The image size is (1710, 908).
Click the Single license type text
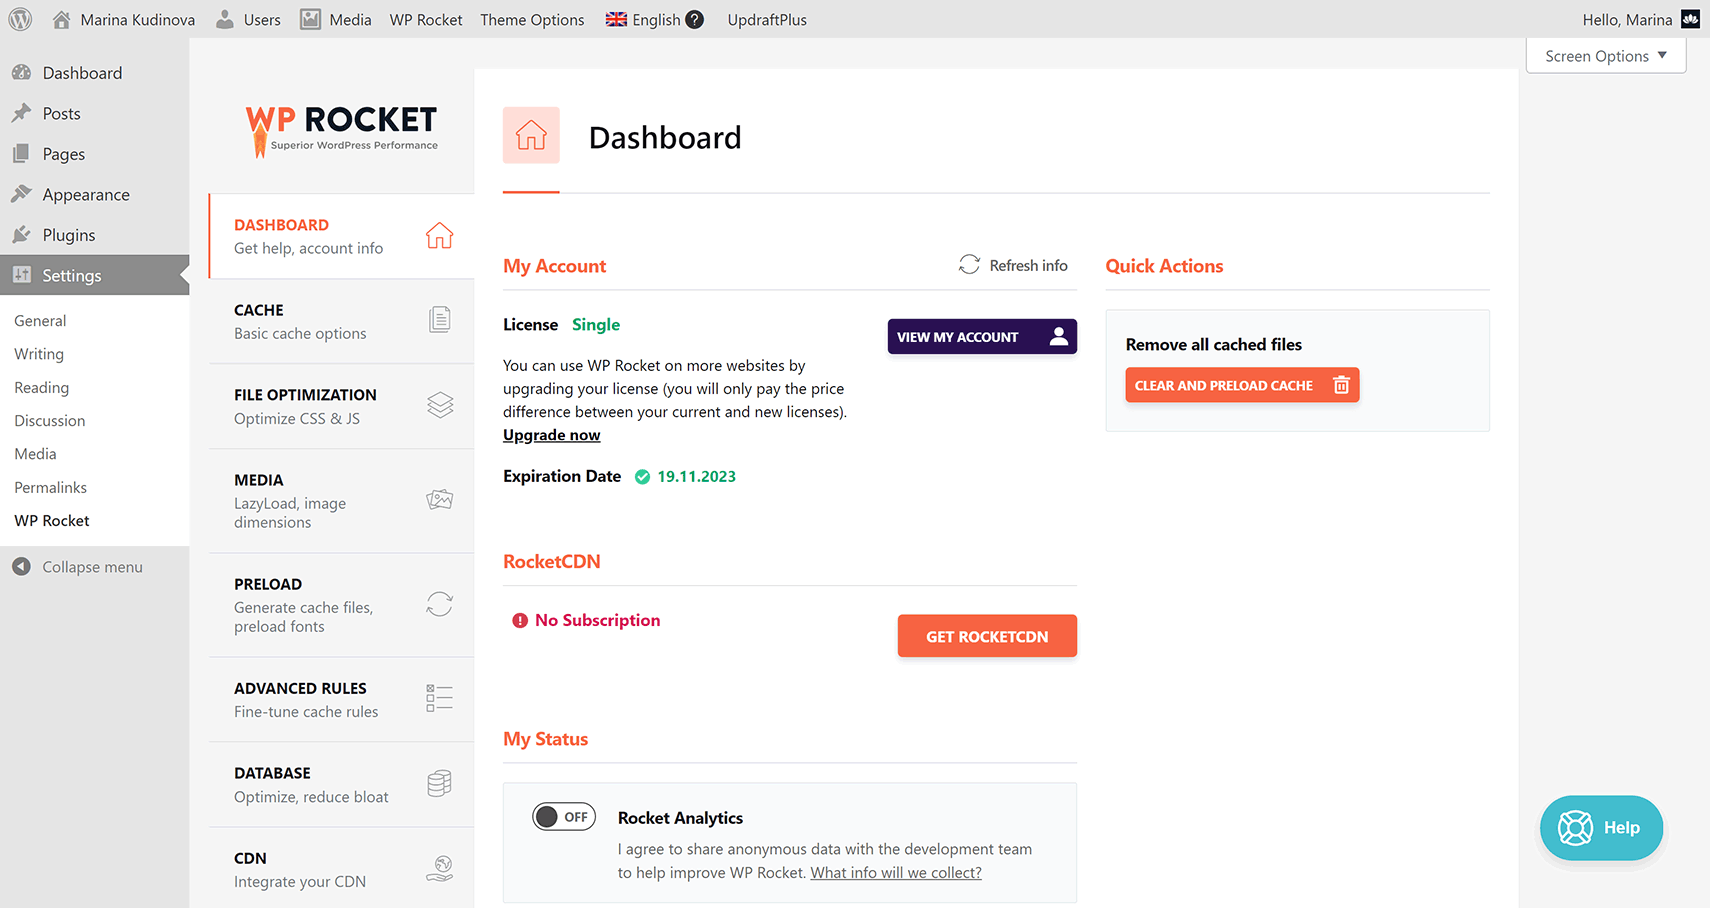(596, 325)
